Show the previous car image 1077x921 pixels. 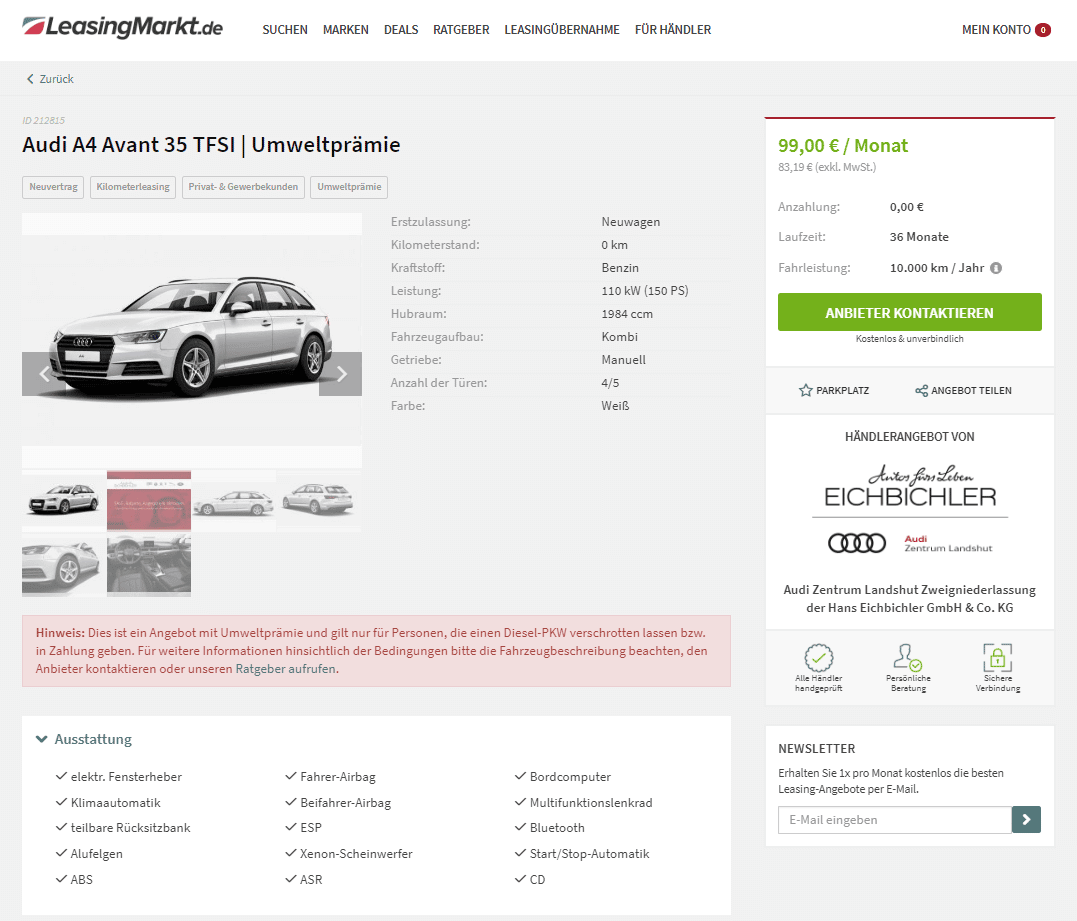click(x=44, y=374)
